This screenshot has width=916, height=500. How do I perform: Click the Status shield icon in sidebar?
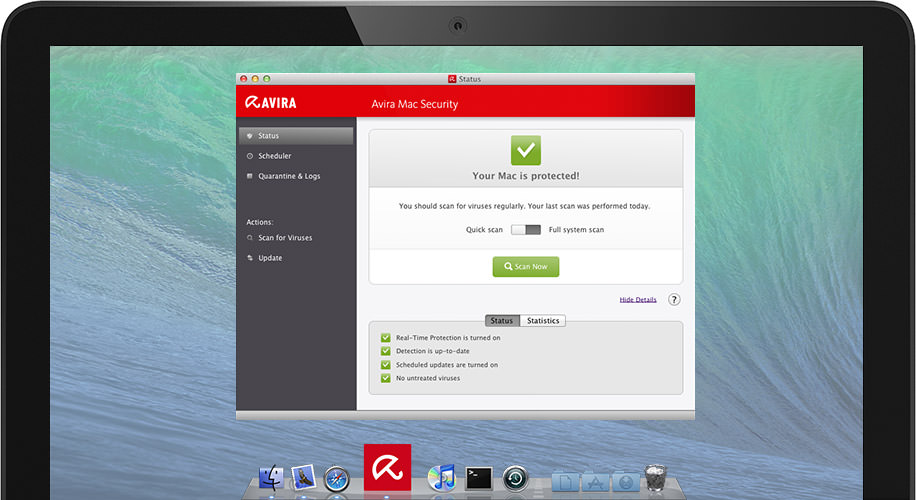tap(250, 136)
